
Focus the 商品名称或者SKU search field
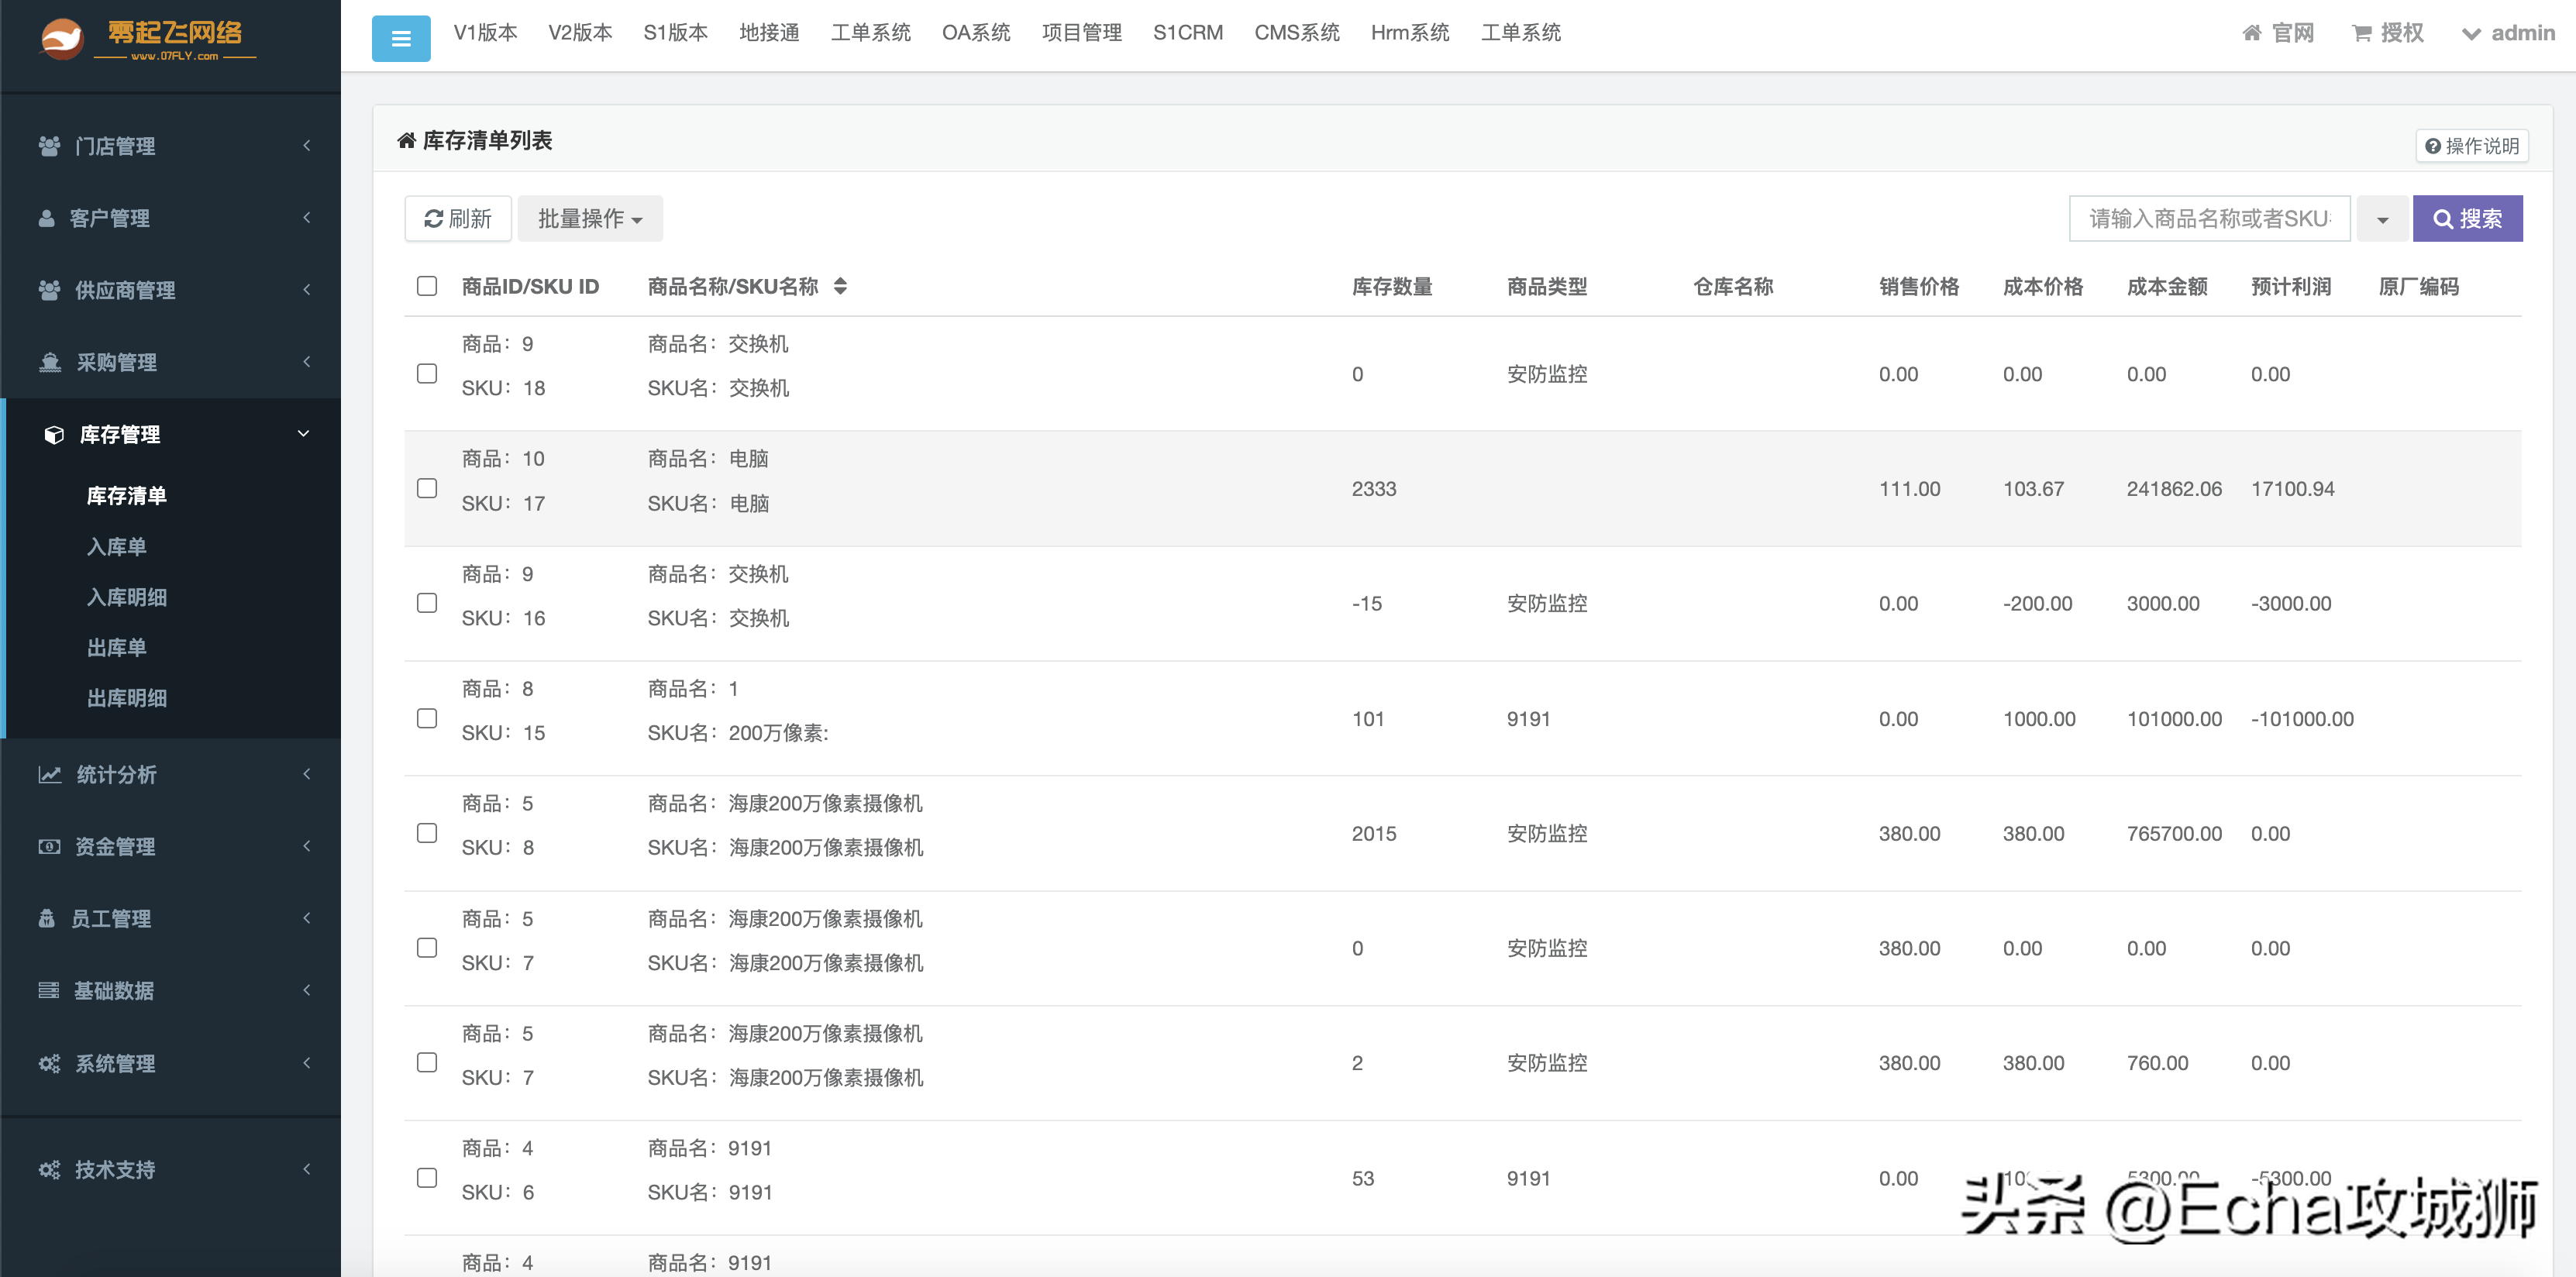2209,219
